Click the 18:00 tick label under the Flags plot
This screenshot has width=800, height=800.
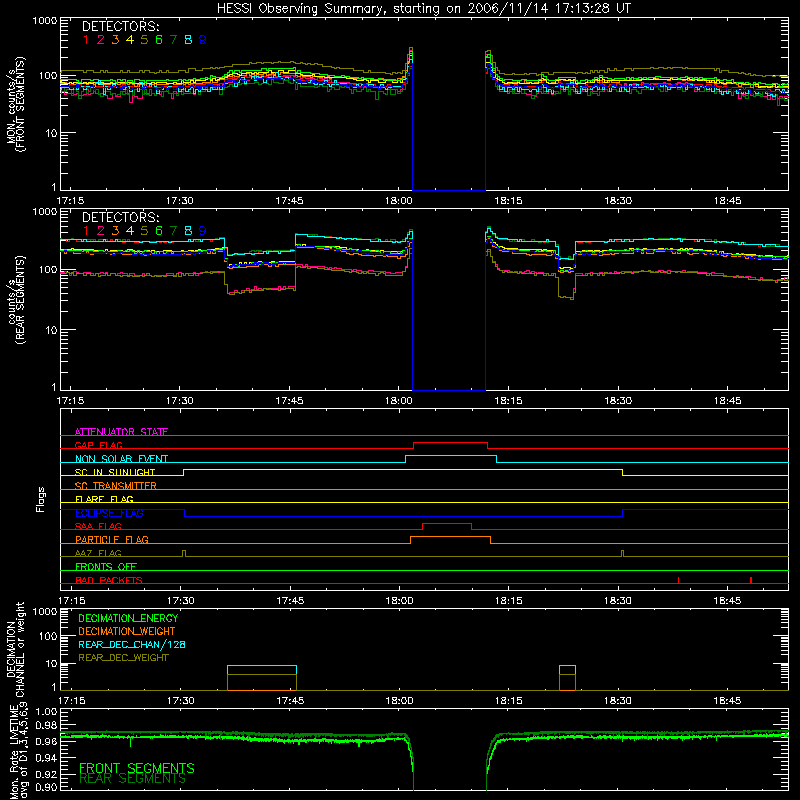pyautogui.click(x=399, y=601)
